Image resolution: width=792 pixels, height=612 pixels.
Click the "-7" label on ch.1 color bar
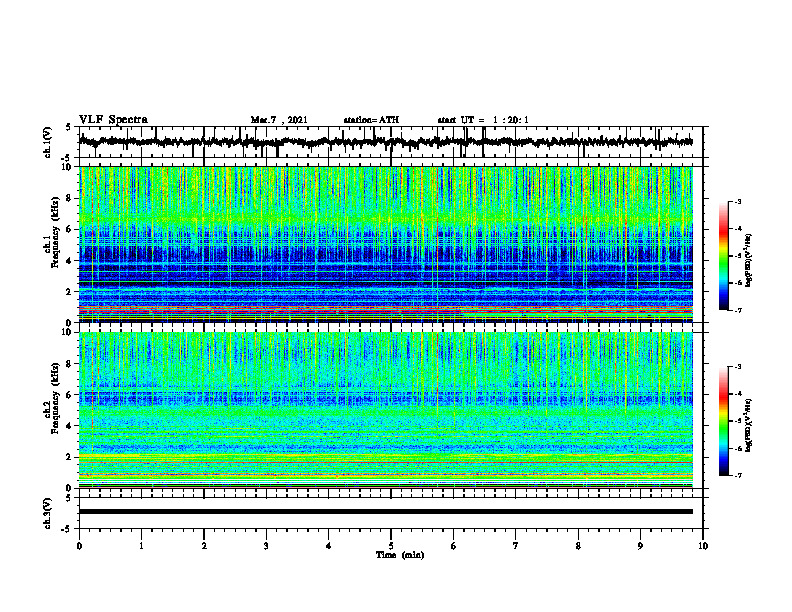(737, 310)
